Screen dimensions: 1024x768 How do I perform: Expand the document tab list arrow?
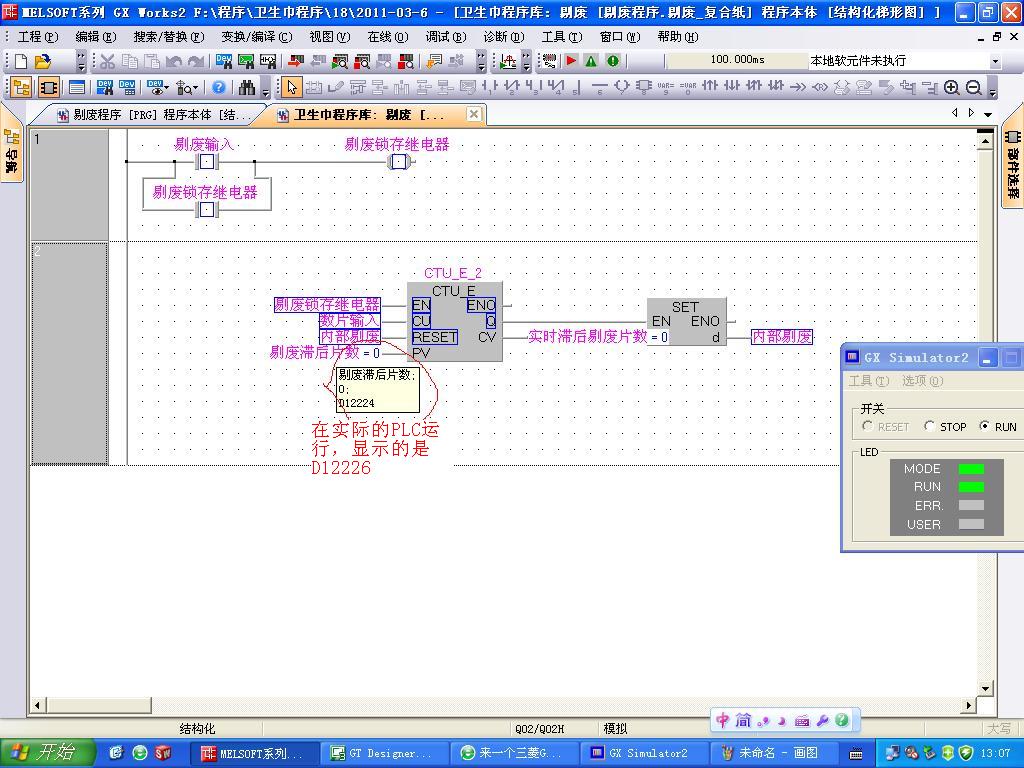click(x=988, y=114)
